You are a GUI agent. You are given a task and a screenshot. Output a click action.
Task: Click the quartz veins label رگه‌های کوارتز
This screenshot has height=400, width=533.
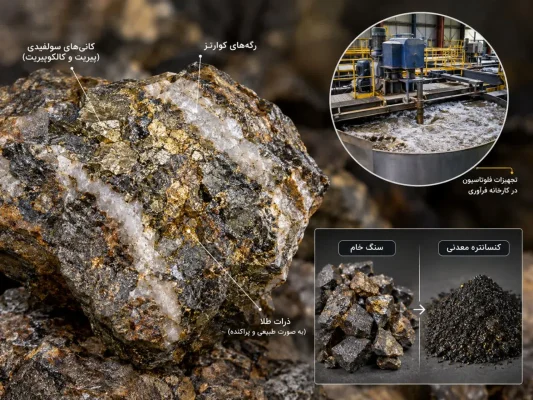coord(230,47)
